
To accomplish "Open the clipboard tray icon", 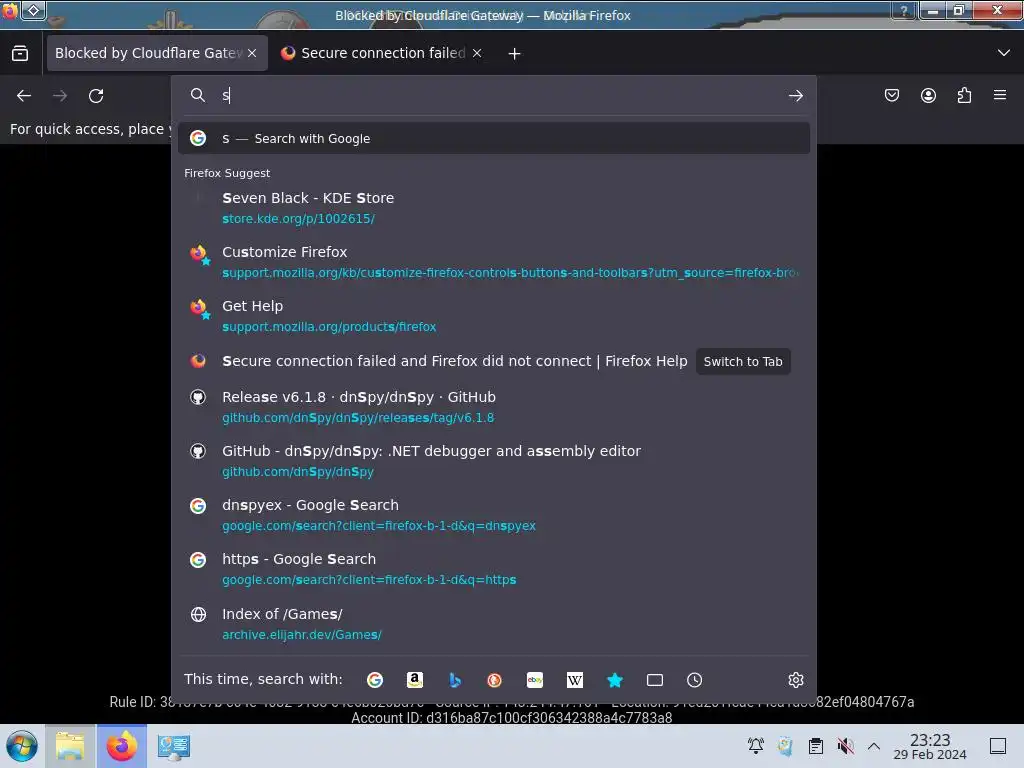I will 816,746.
